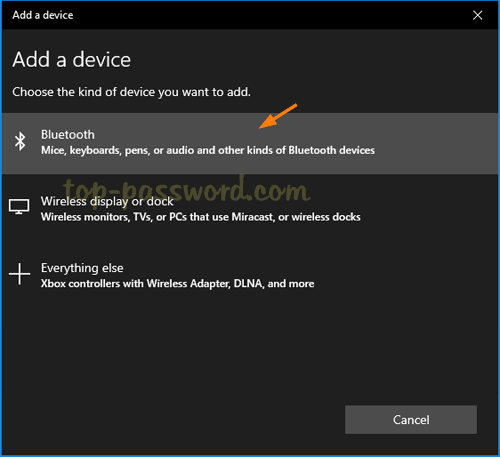
Task: Cancel adding a device
Action: point(411,420)
